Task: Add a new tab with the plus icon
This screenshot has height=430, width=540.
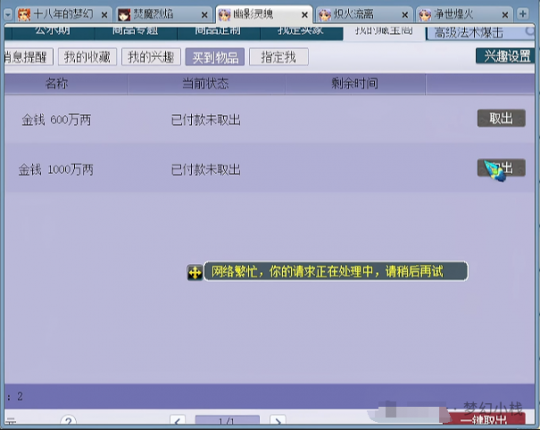Action: click(x=523, y=14)
